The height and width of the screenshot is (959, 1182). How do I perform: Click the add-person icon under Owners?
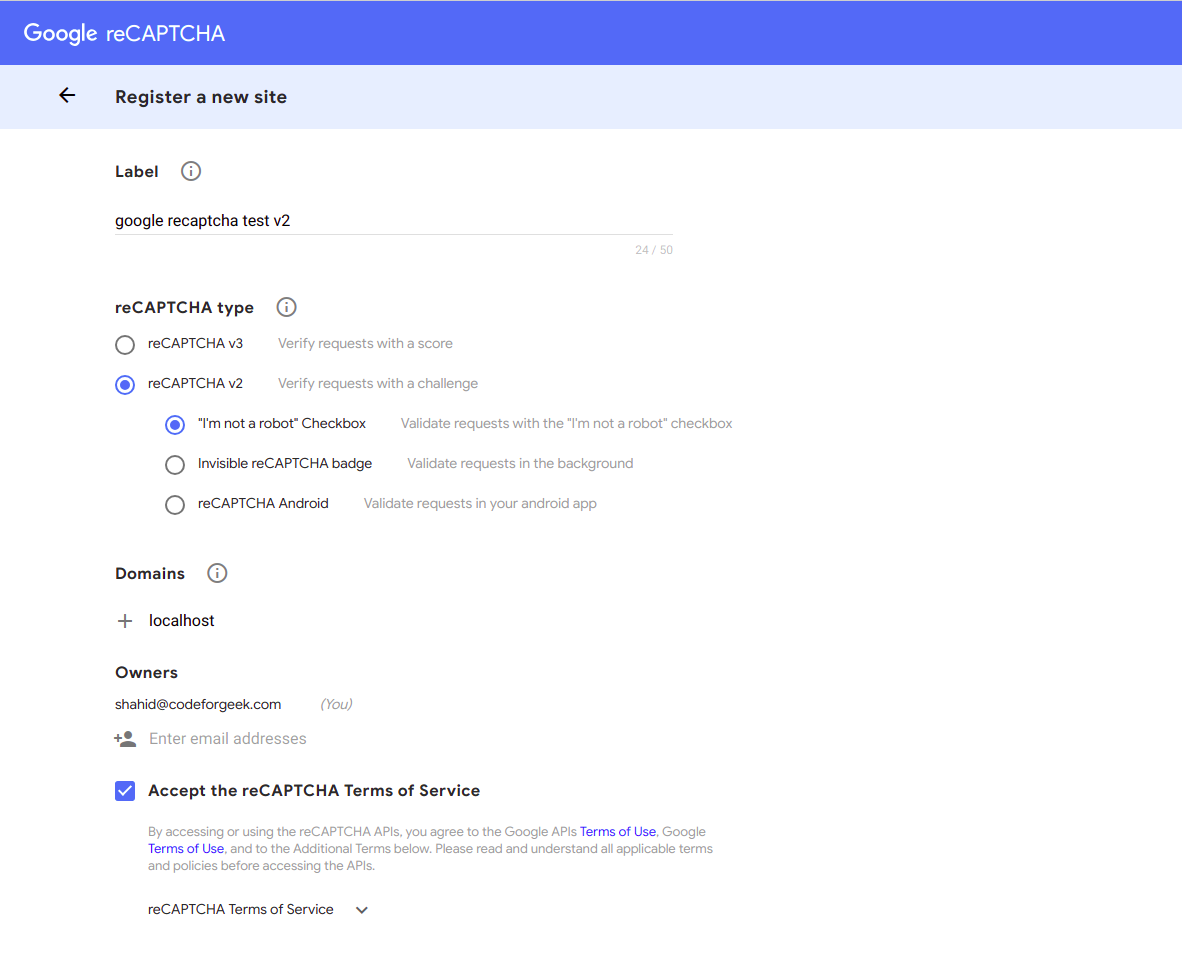coord(125,739)
